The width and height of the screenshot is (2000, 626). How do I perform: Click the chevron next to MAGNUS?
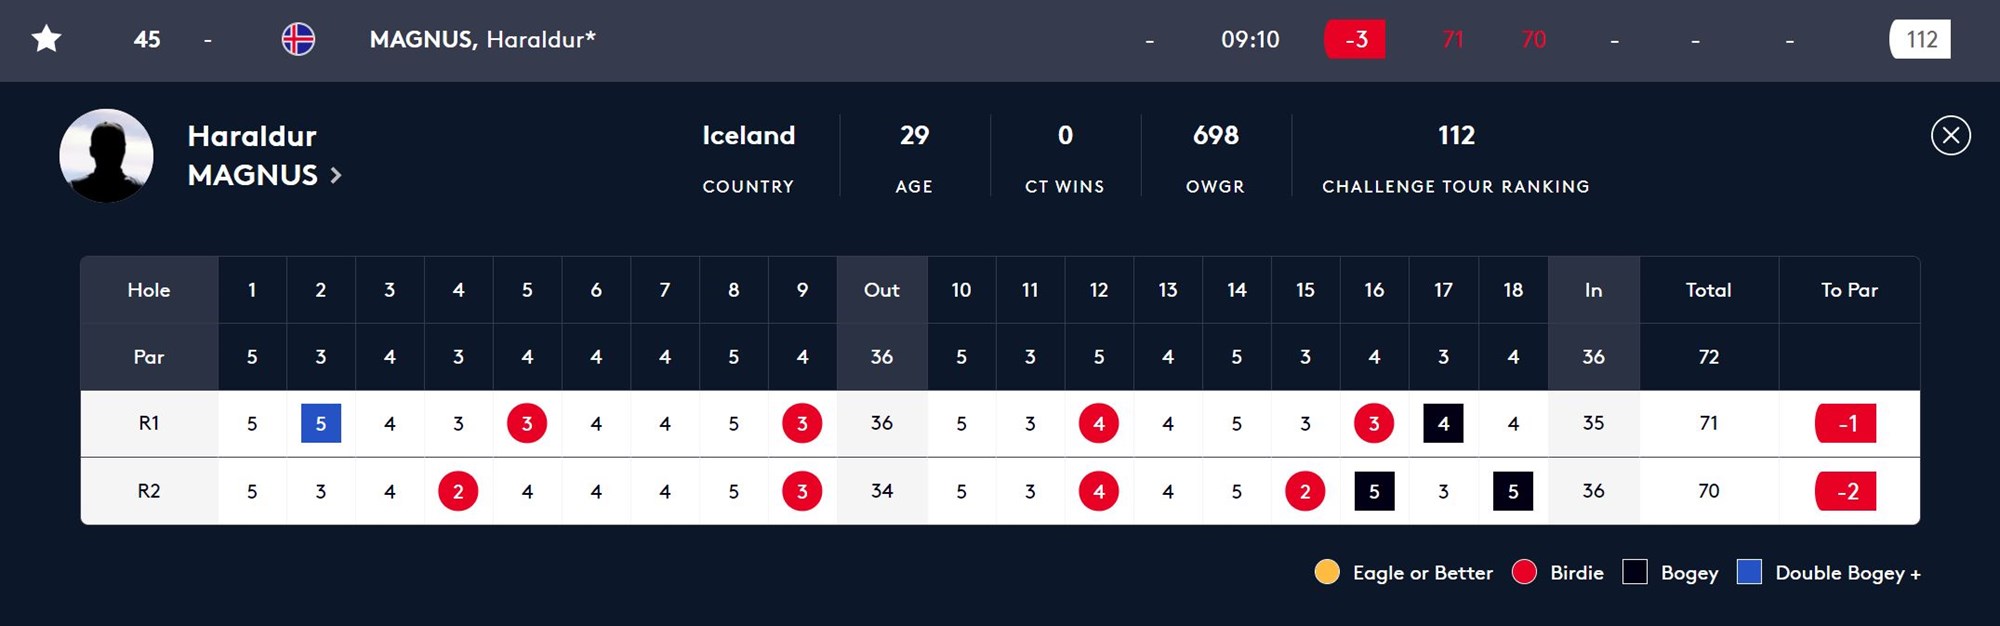tap(336, 175)
